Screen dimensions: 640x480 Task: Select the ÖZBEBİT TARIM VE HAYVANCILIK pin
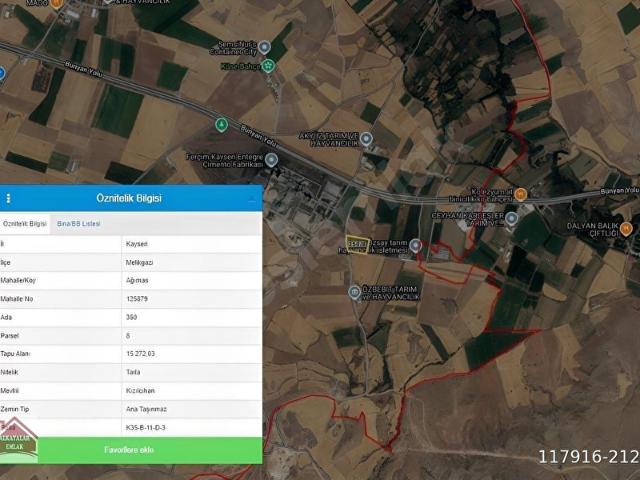[354, 292]
